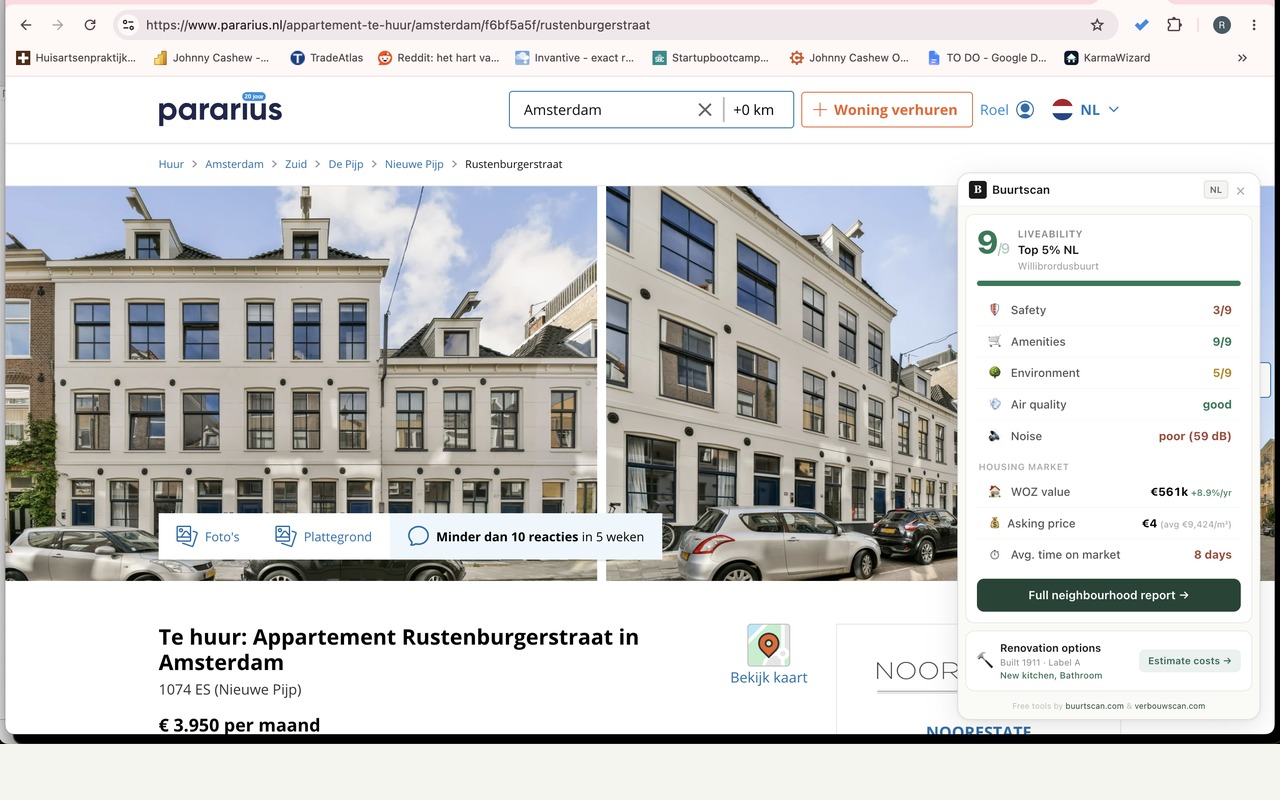Click the Avg. time on market clock icon
The width and height of the screenshot is (1280, 800).
click(994, 555)
